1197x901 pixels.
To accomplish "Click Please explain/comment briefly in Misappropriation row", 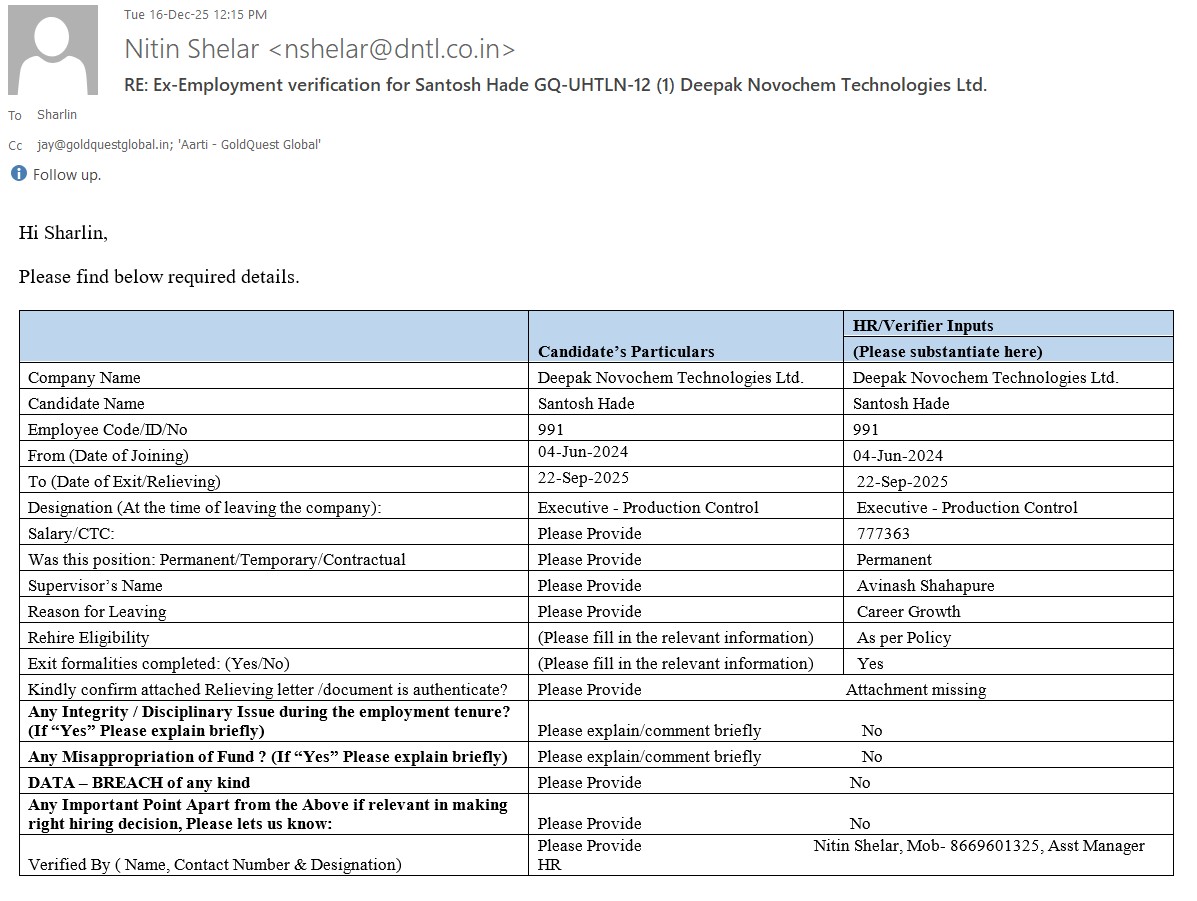I will point(650,757).
